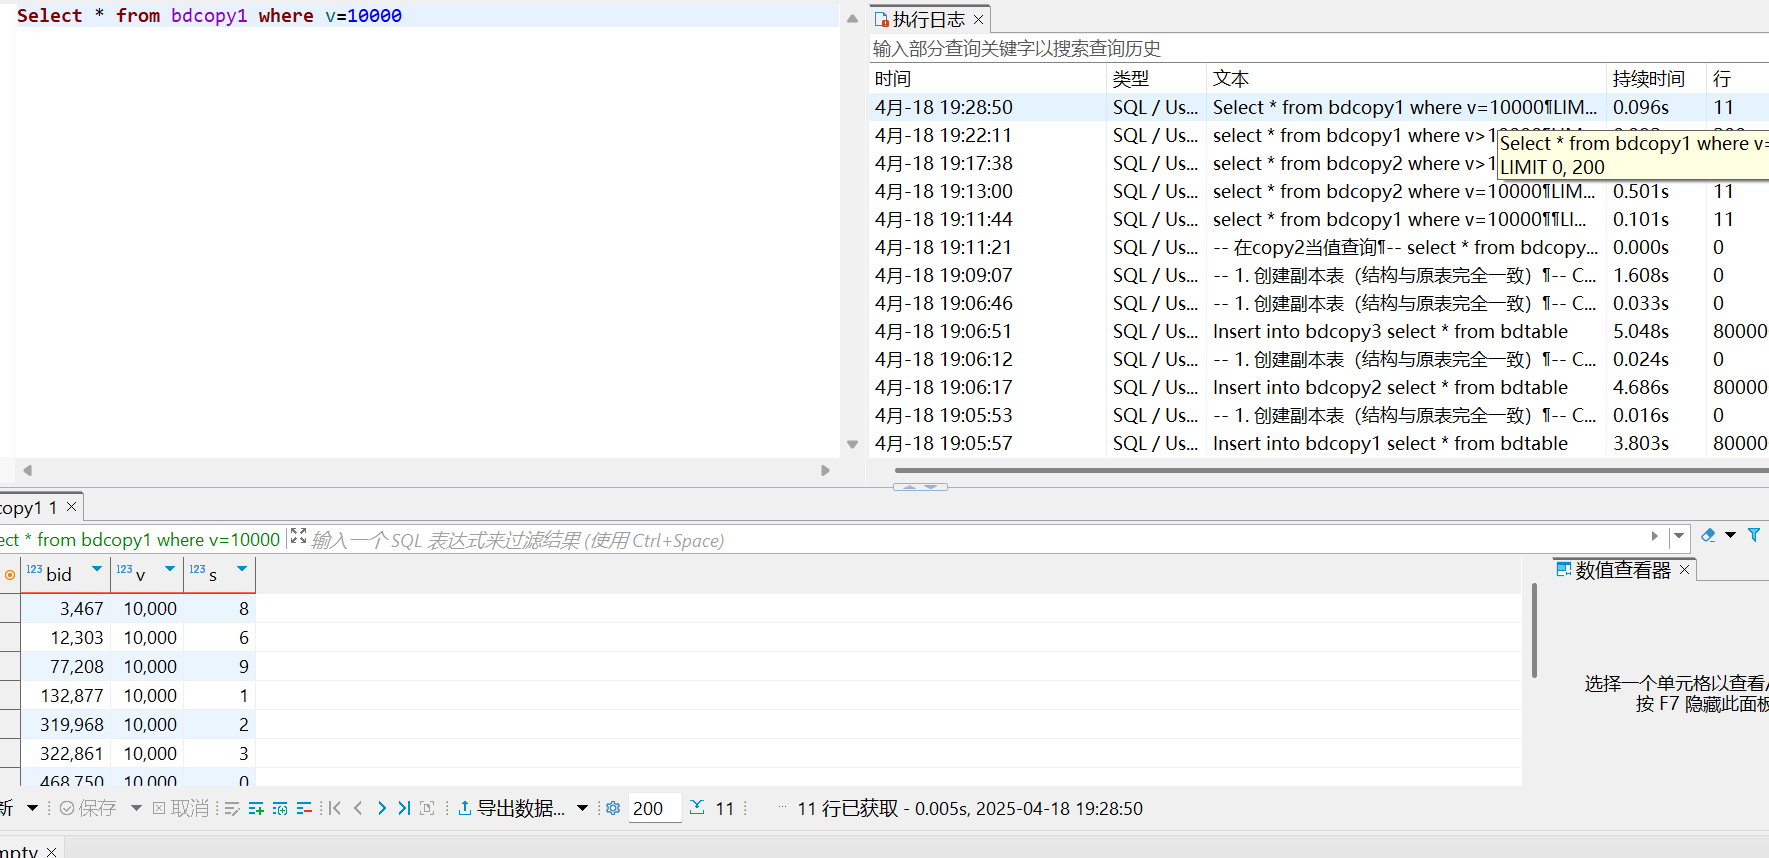Click the editor horizontal scroll left arrow
Screen dimensions: 1769x858
click(27, 470)
